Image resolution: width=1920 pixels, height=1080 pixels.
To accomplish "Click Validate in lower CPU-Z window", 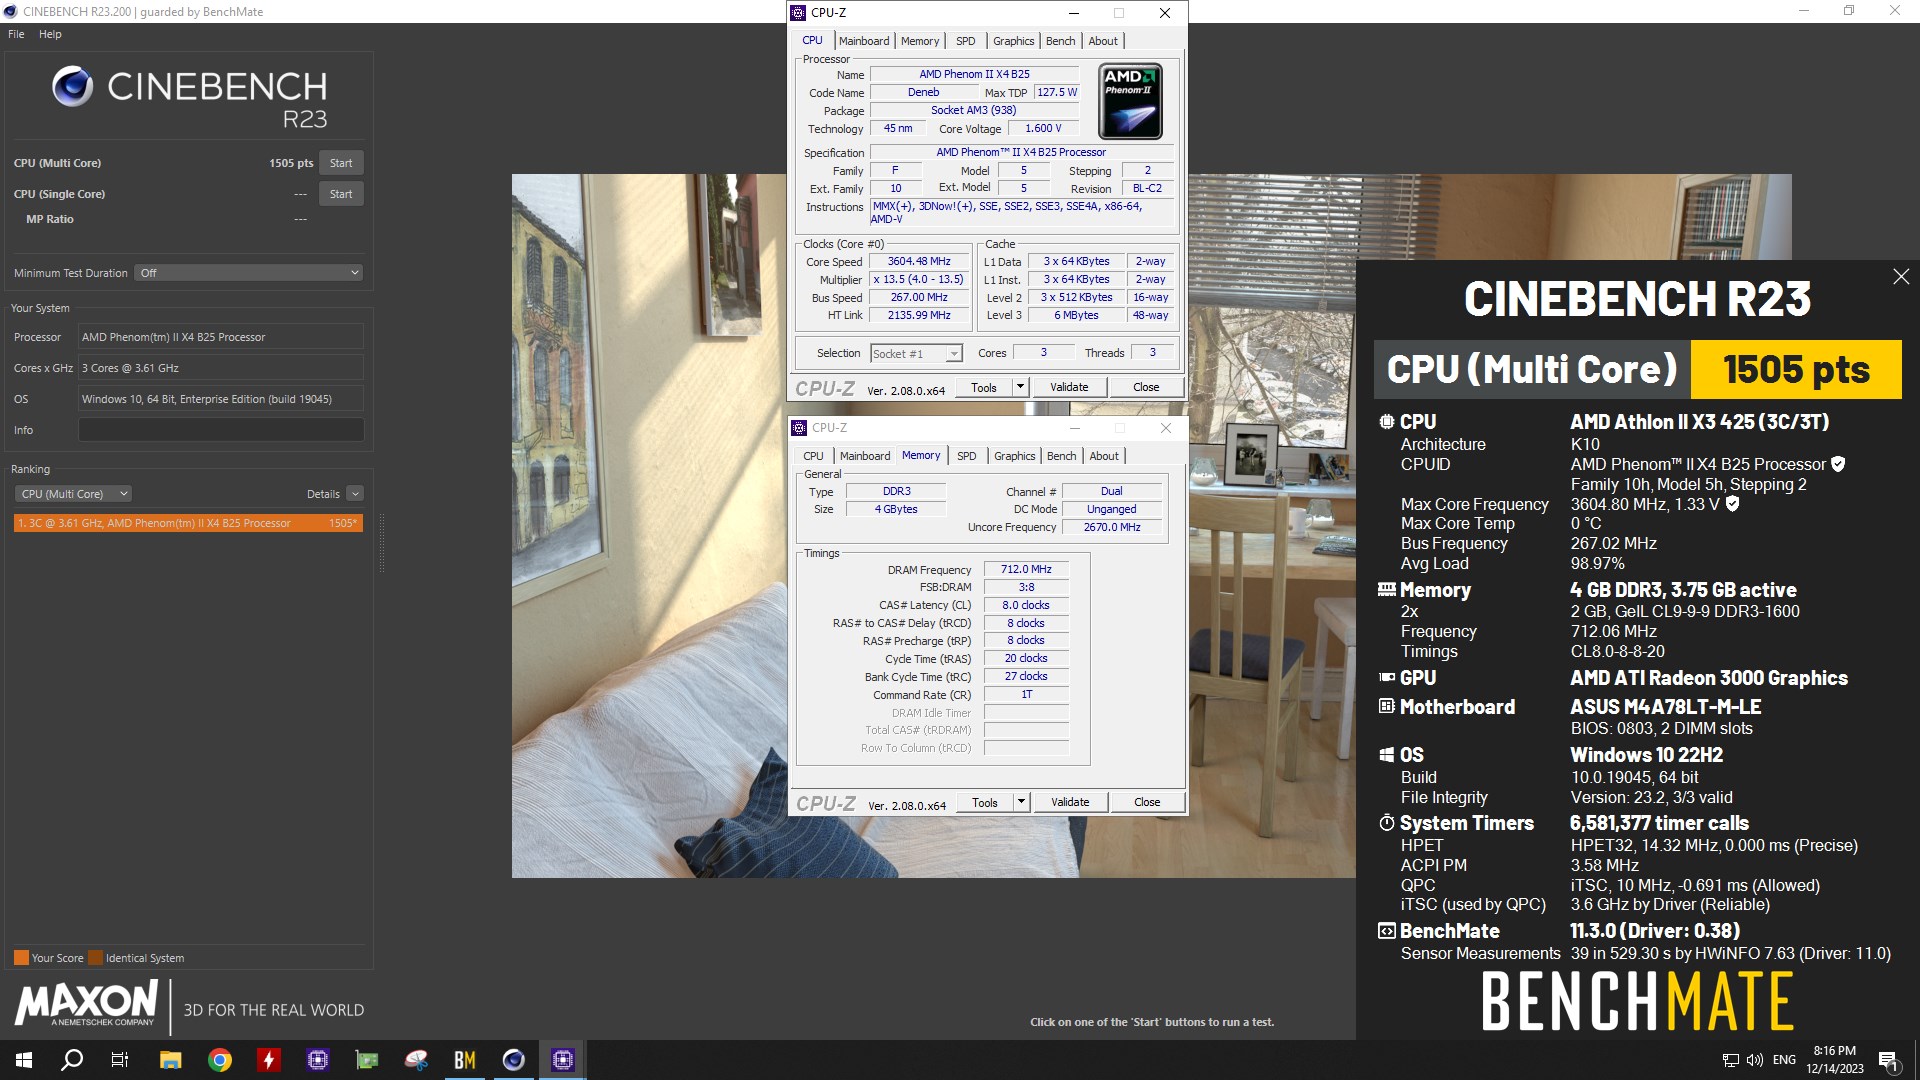I will pos(1070,802).
